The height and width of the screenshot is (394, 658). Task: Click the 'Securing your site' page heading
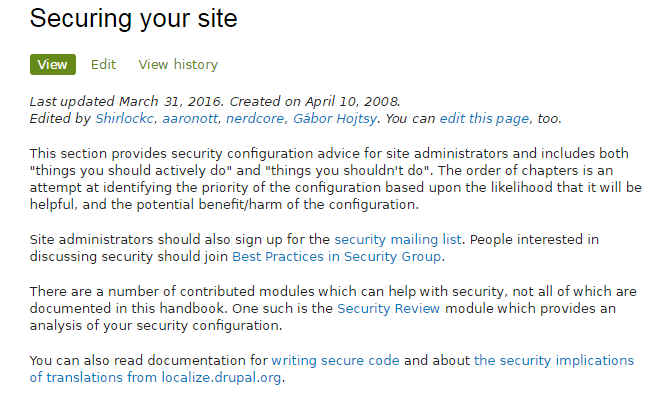coord(134,18)
